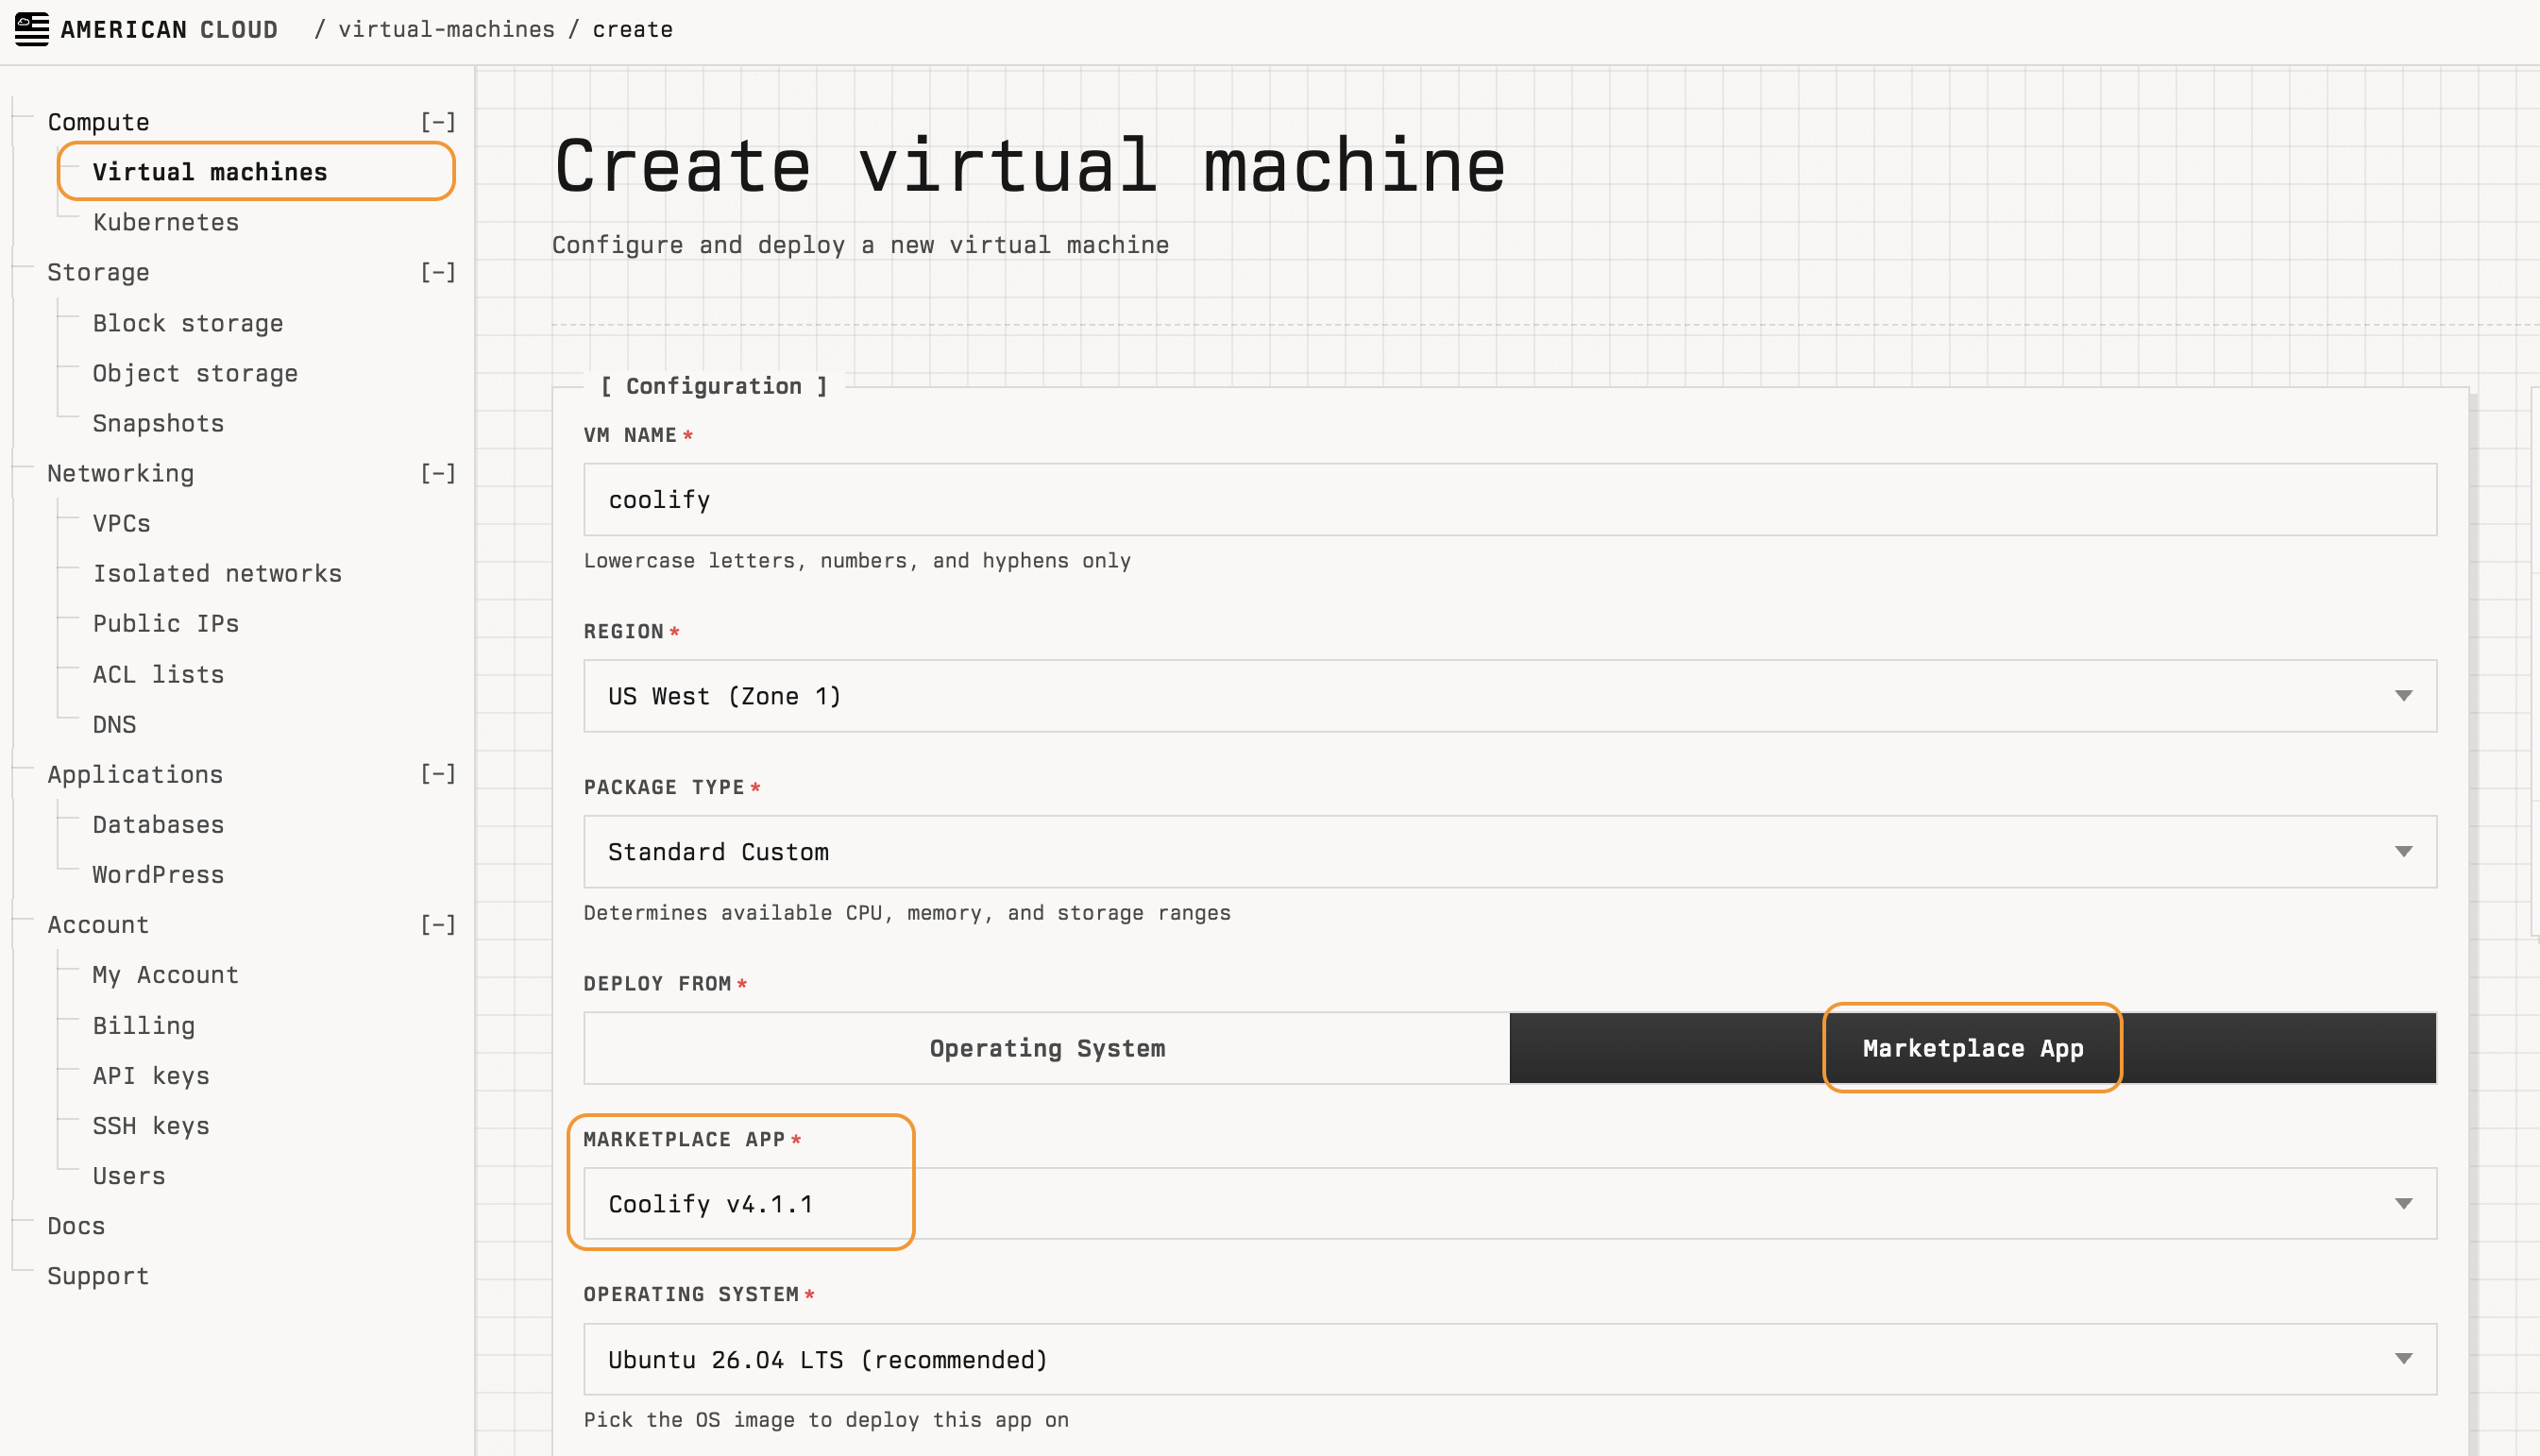Collapse the Networking section
This screenshot has height=1456, width=2540.
point(438,473)
